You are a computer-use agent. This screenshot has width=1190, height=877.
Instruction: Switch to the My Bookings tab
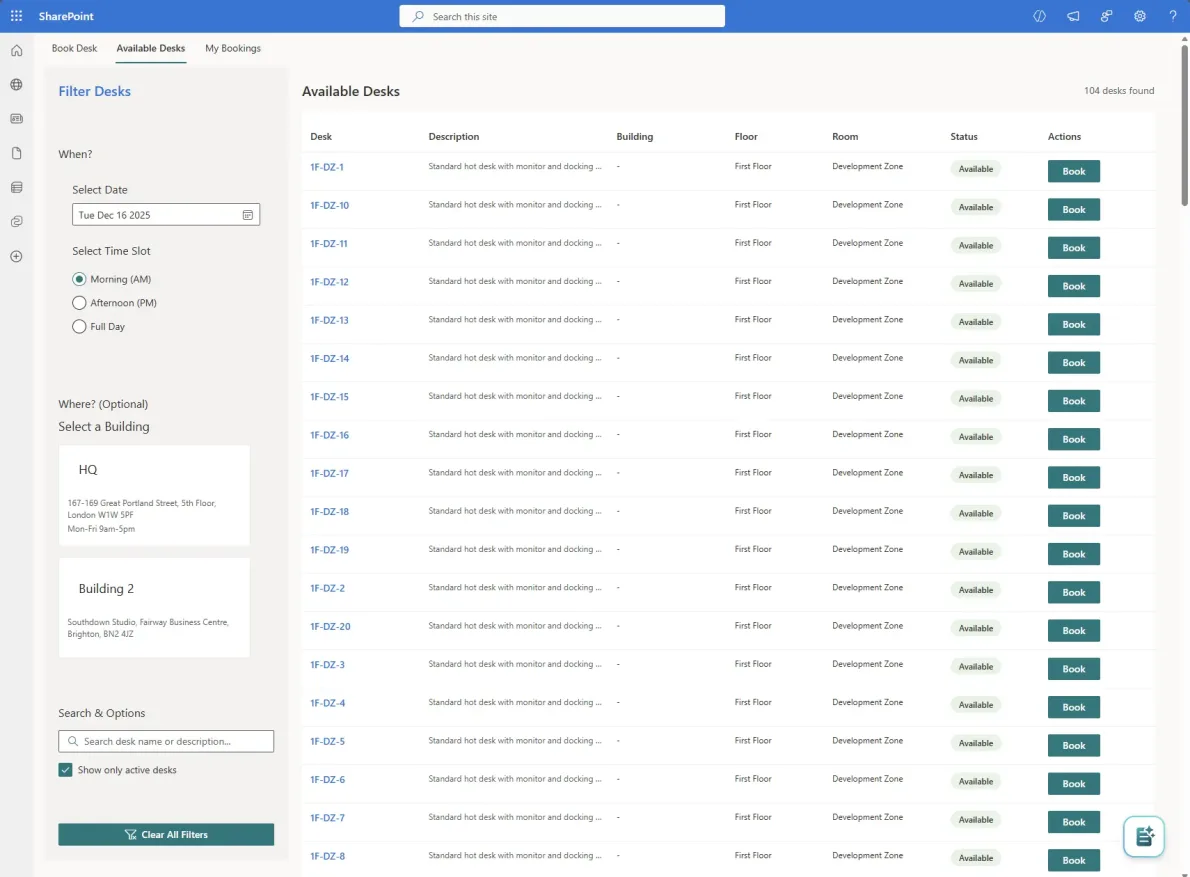(232, 47)
